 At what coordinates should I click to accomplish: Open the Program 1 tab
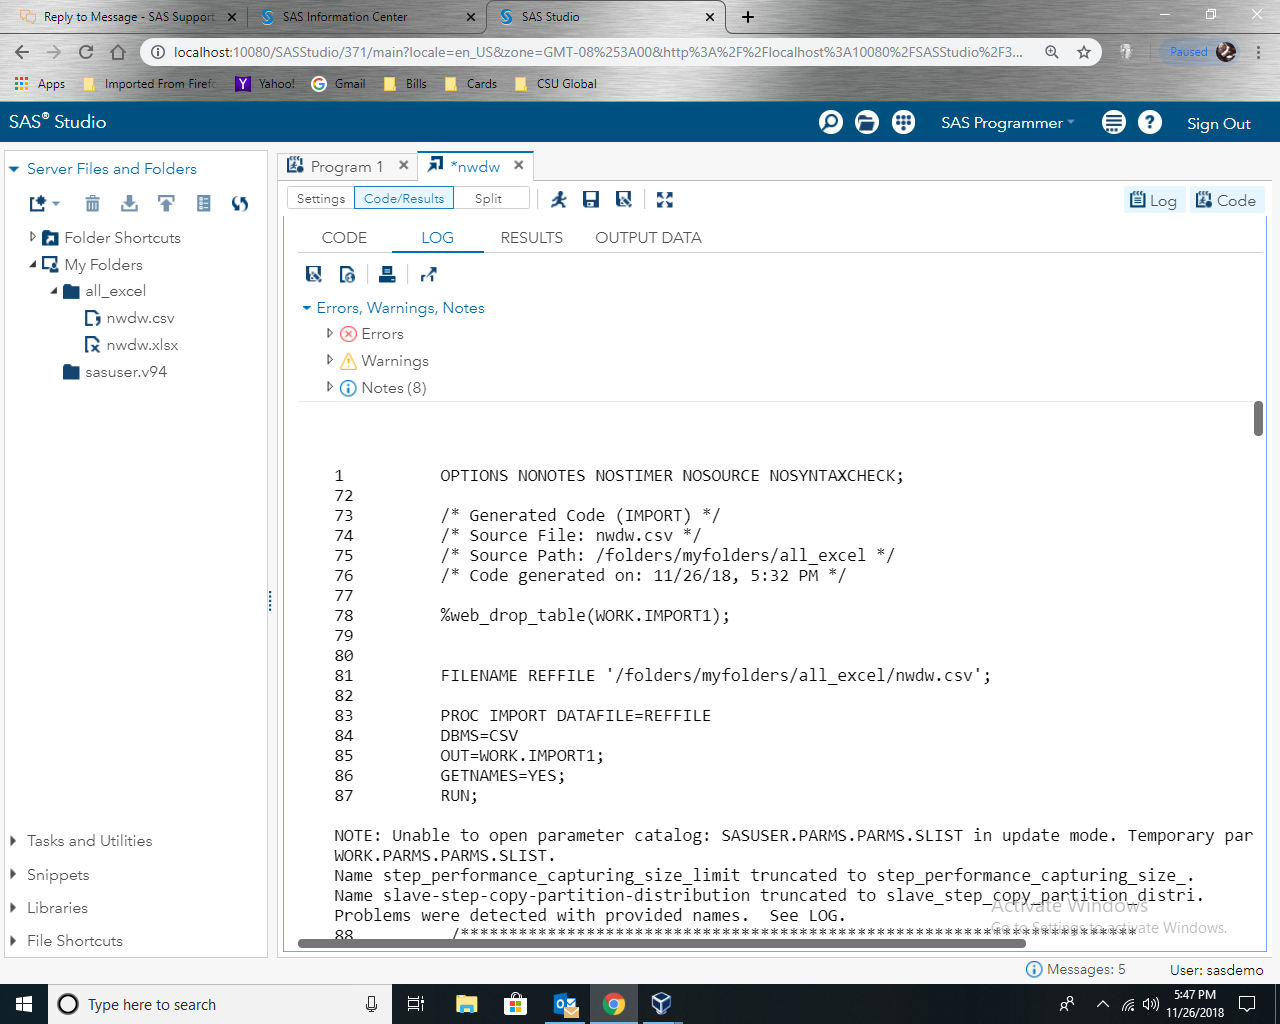(x=345, y=166)
